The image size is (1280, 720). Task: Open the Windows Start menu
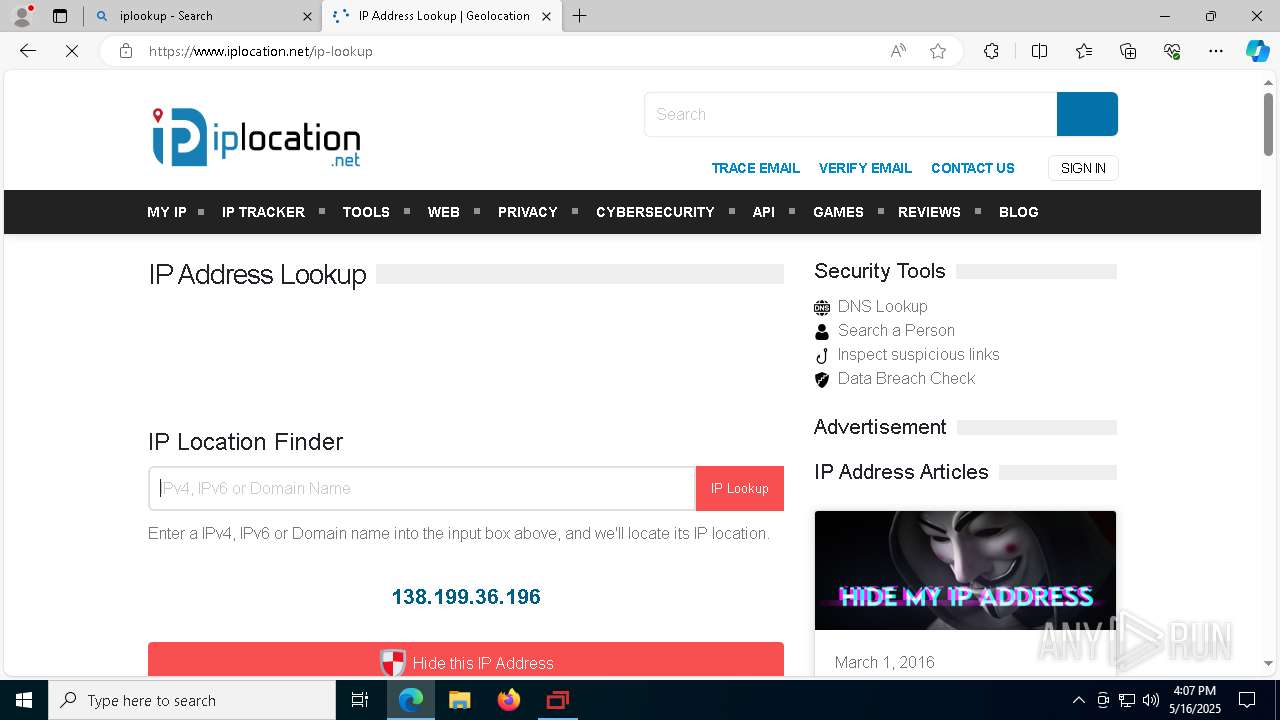(24, 700)
